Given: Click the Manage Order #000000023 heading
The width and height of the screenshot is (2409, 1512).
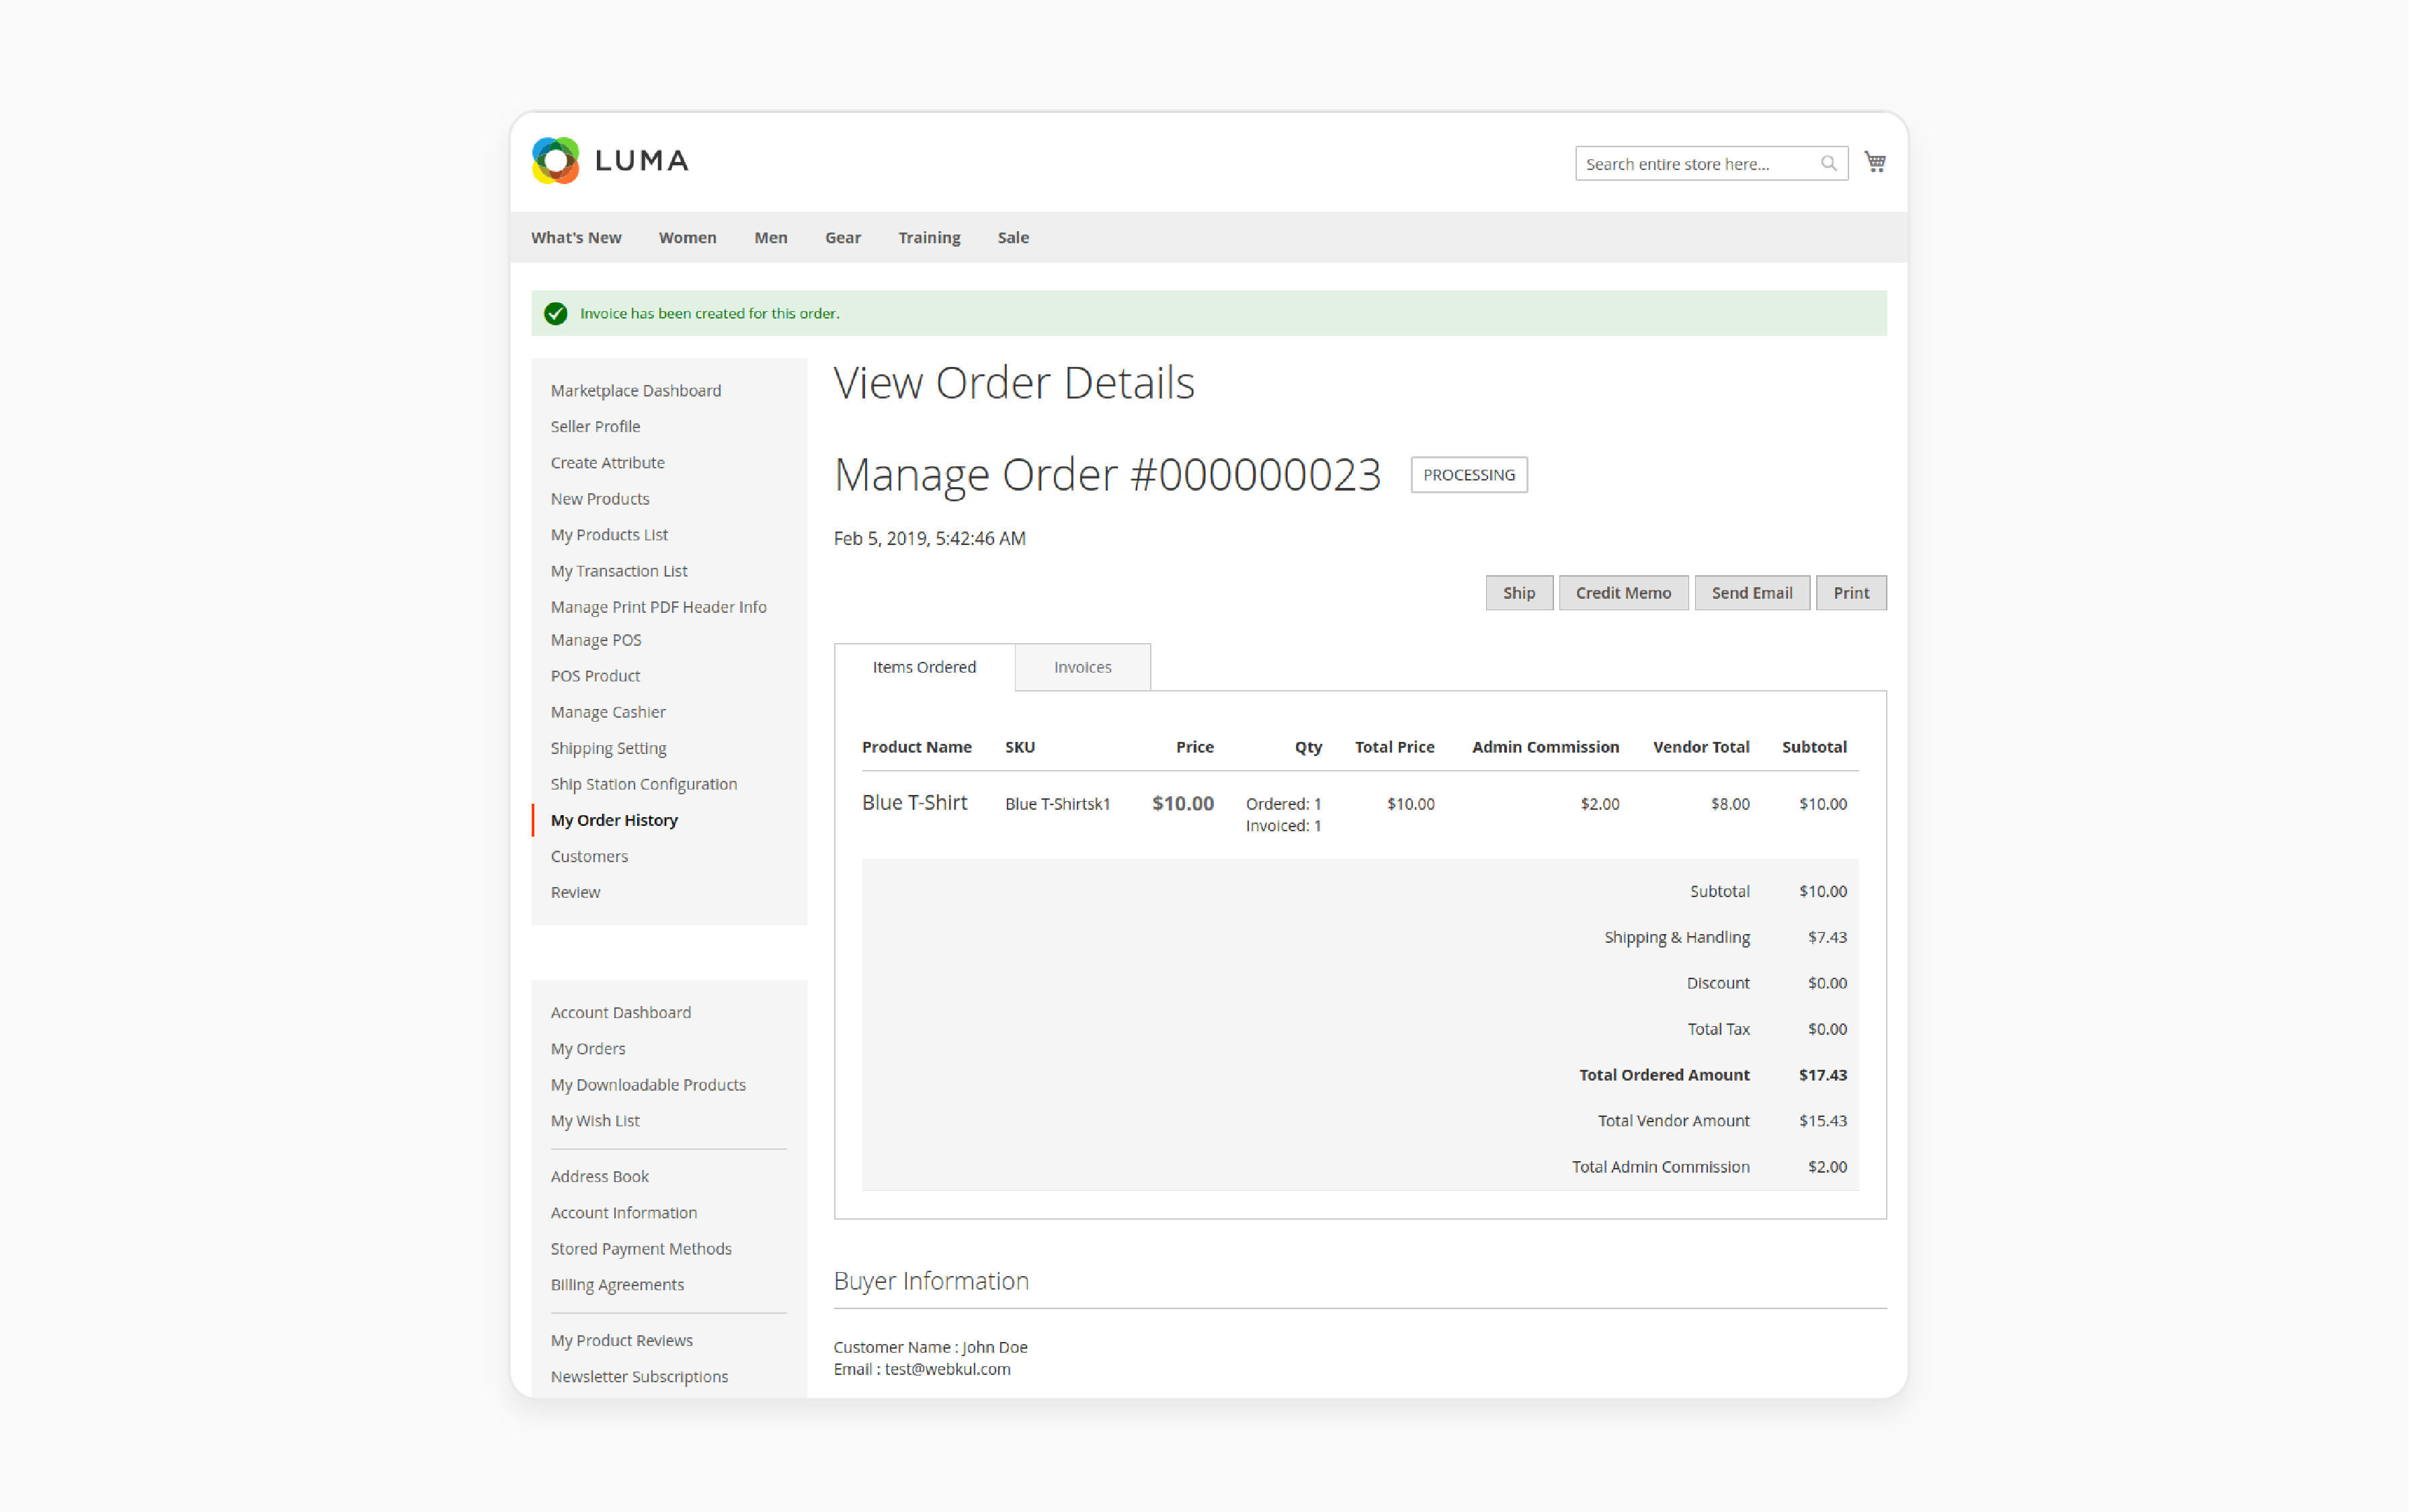Looking at the screenshot, I should pos(1107,475).
